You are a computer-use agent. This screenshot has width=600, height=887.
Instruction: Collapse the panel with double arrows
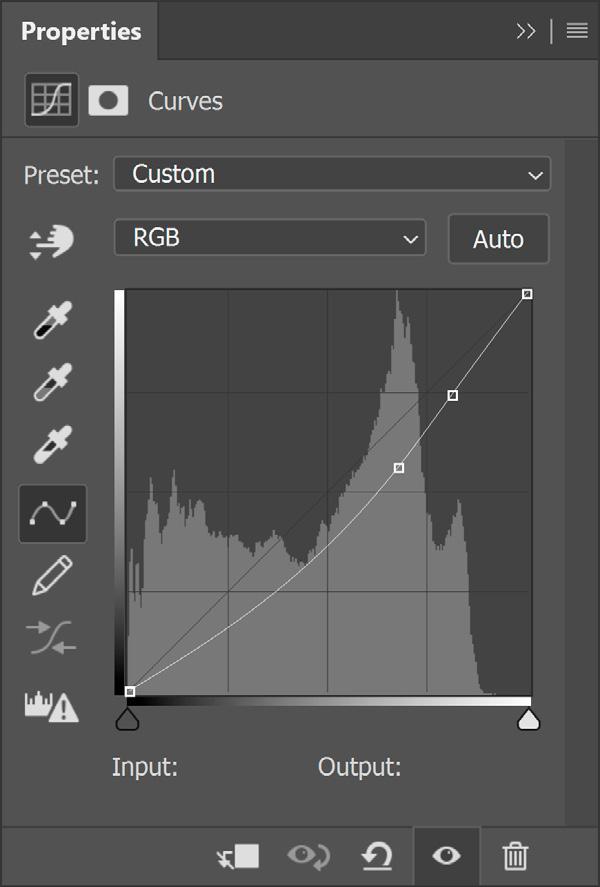click(525, 31)
